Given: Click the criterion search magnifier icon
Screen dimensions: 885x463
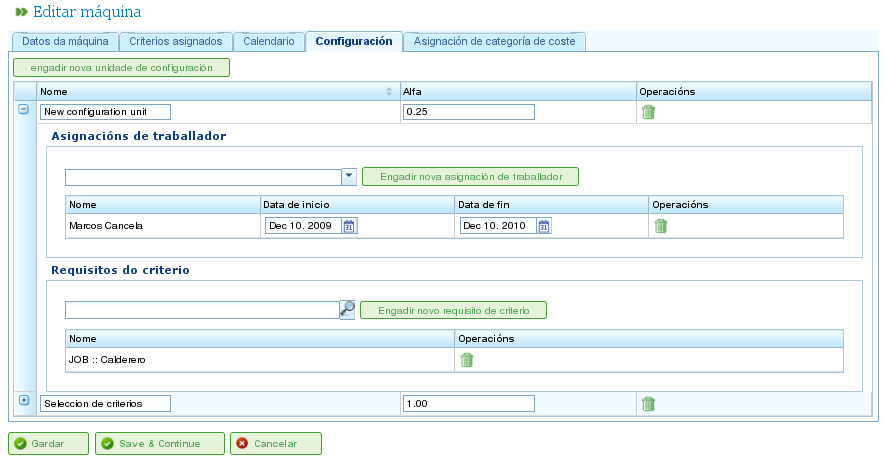Looking at the screenshot, I should [x=347, y=309].
